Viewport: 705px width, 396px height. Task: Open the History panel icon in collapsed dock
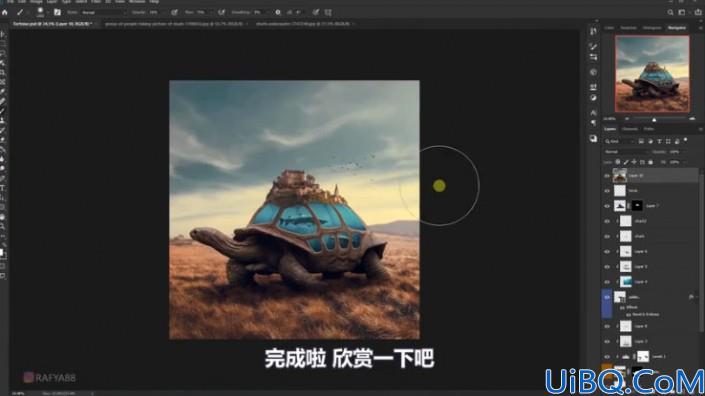[x=593, y=31]
